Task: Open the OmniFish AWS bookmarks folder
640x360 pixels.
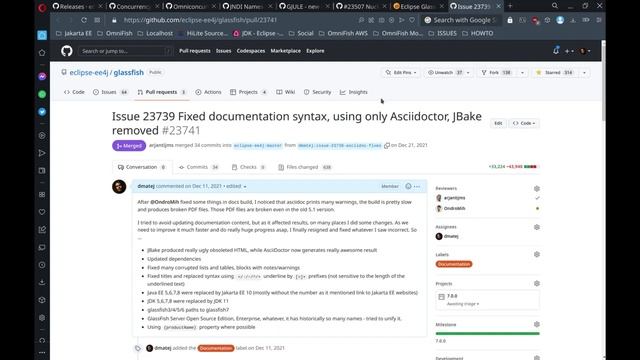Action: click(x=344, y=33)
